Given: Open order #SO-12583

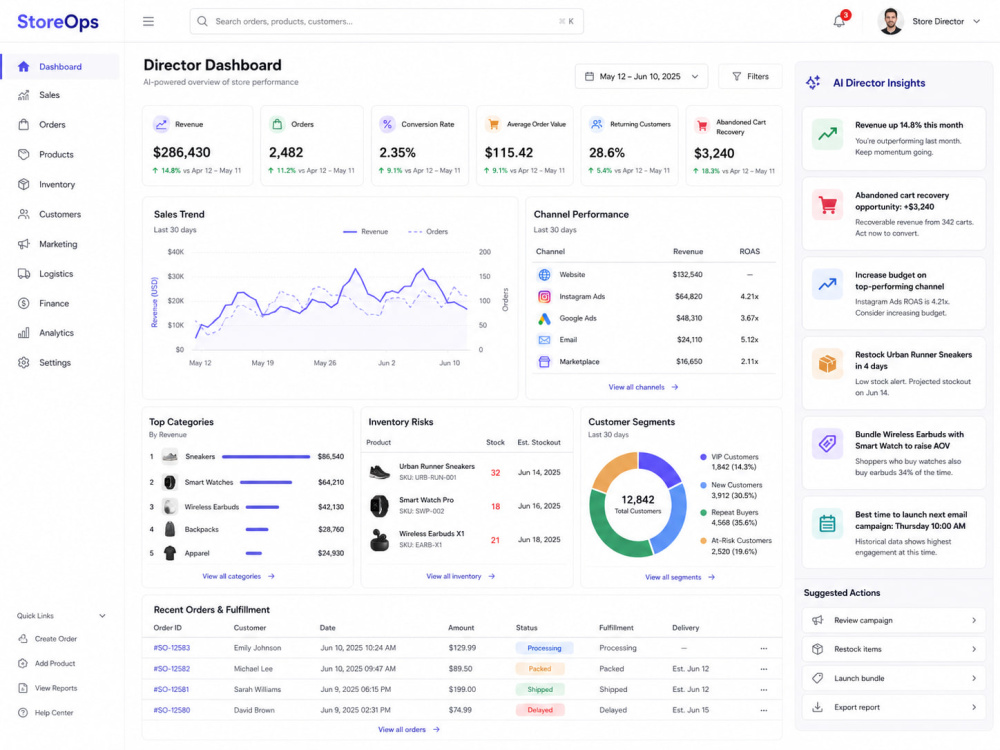Looking at the screenshot, I should click(x=172, y=648).
